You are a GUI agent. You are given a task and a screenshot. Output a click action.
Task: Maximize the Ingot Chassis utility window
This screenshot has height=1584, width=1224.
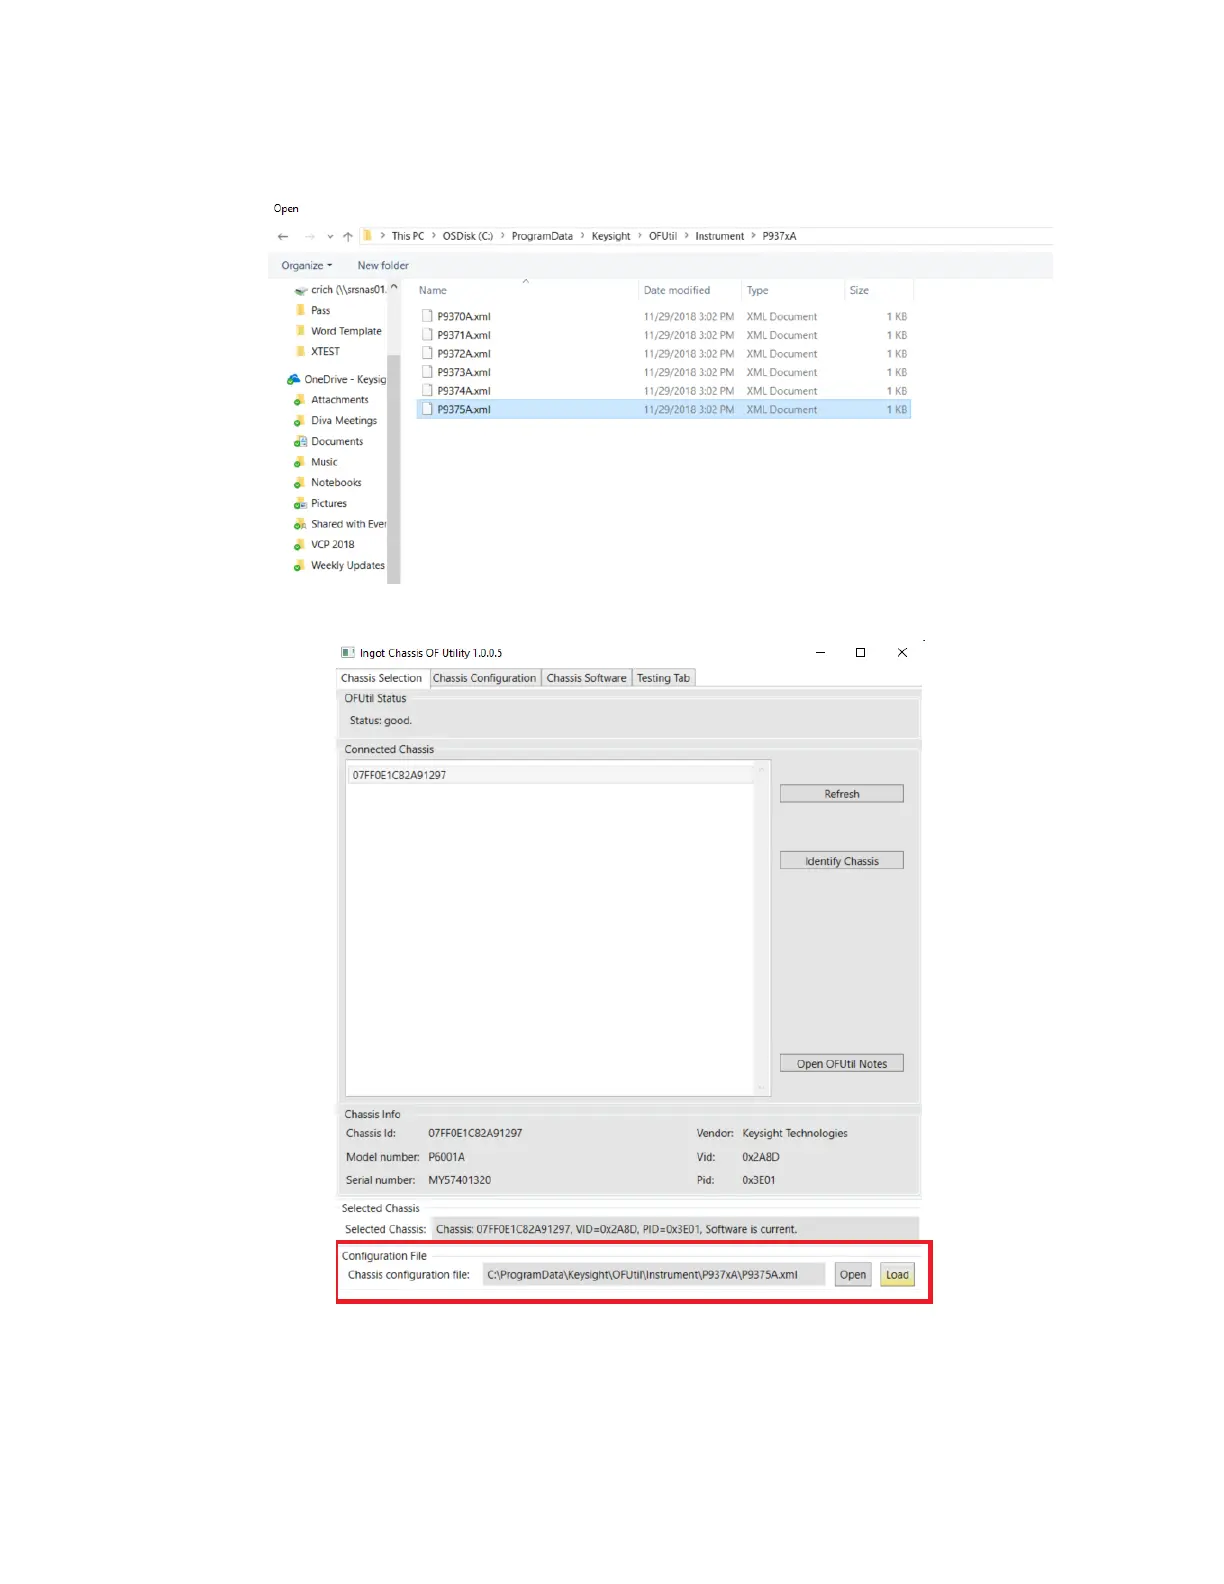[x=860, y=653]
